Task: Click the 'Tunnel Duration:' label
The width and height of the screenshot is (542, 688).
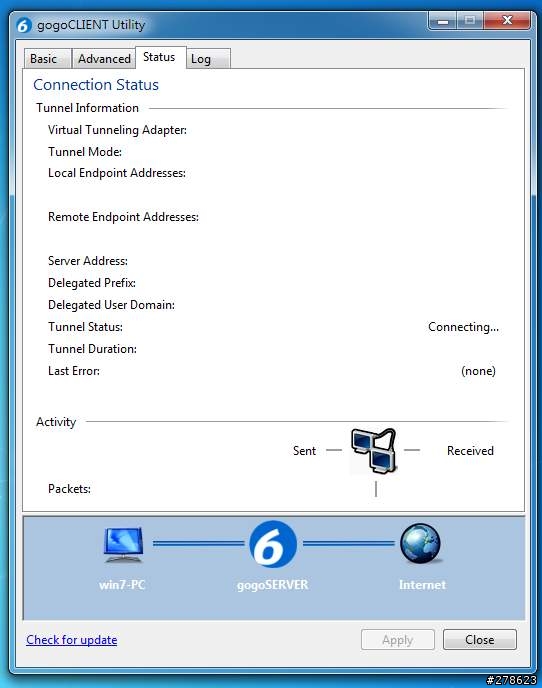Action: [93, 349]
